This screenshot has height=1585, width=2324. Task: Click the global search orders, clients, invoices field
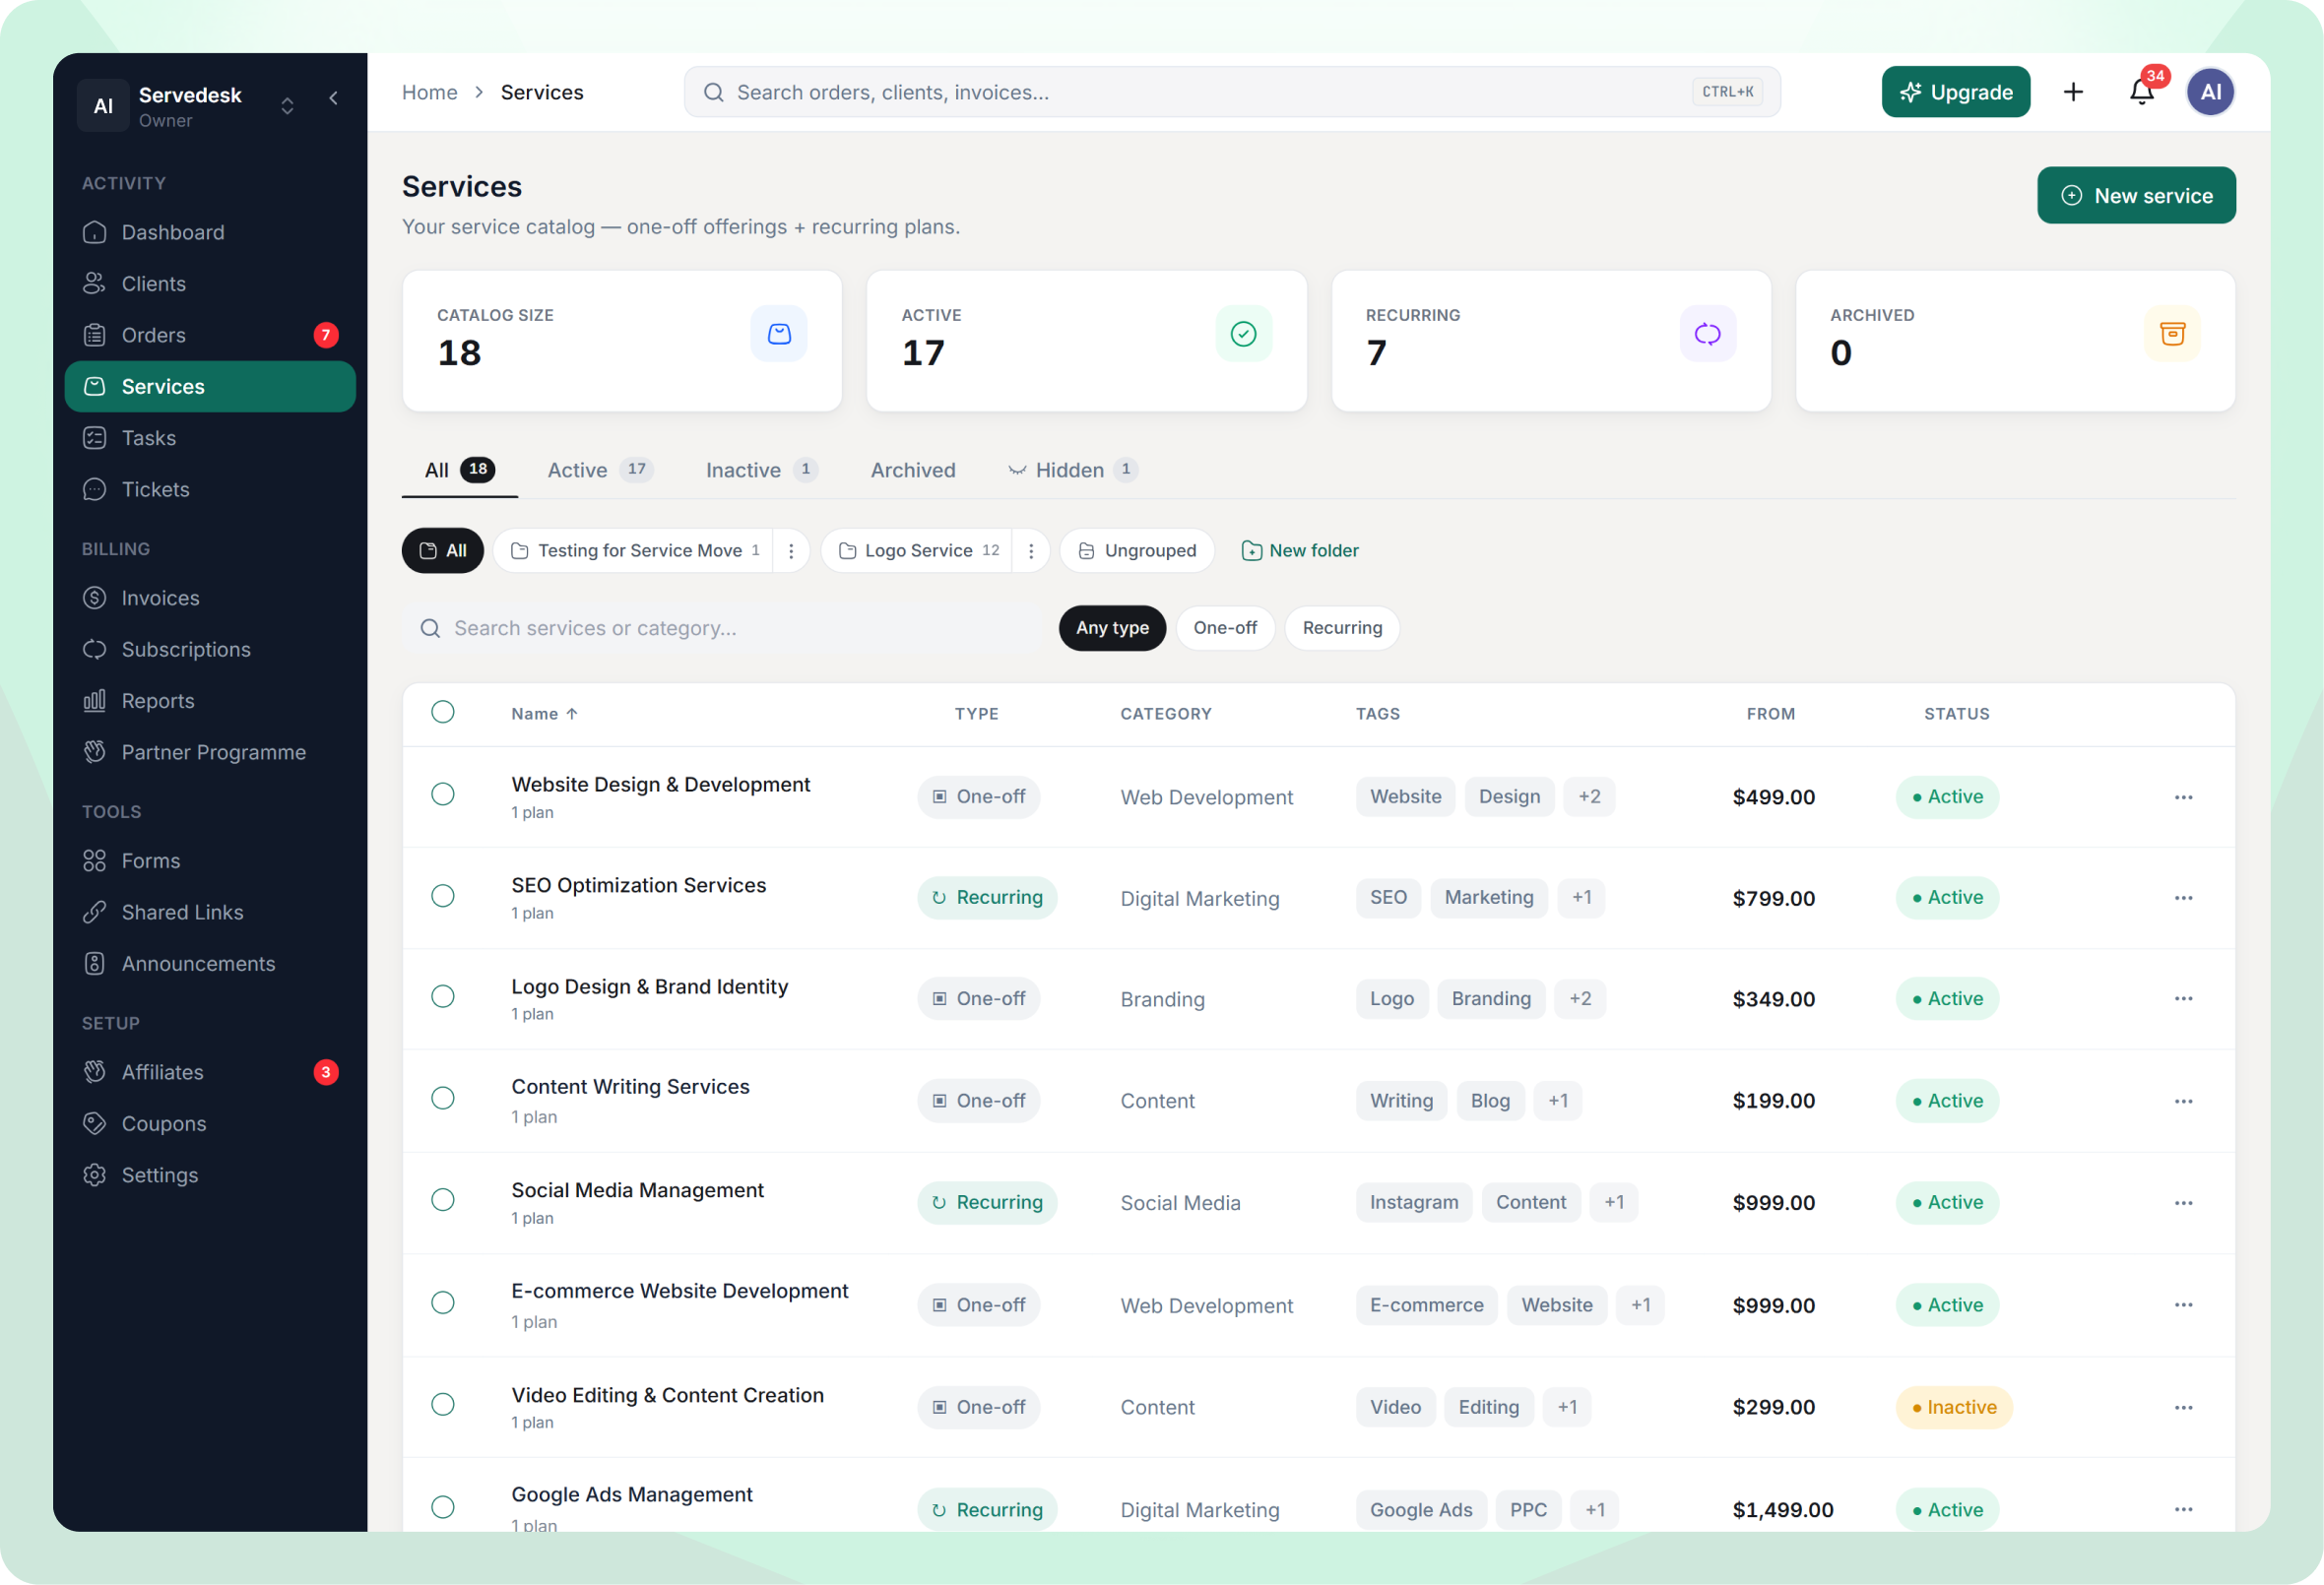click(x=1231, y=92)
